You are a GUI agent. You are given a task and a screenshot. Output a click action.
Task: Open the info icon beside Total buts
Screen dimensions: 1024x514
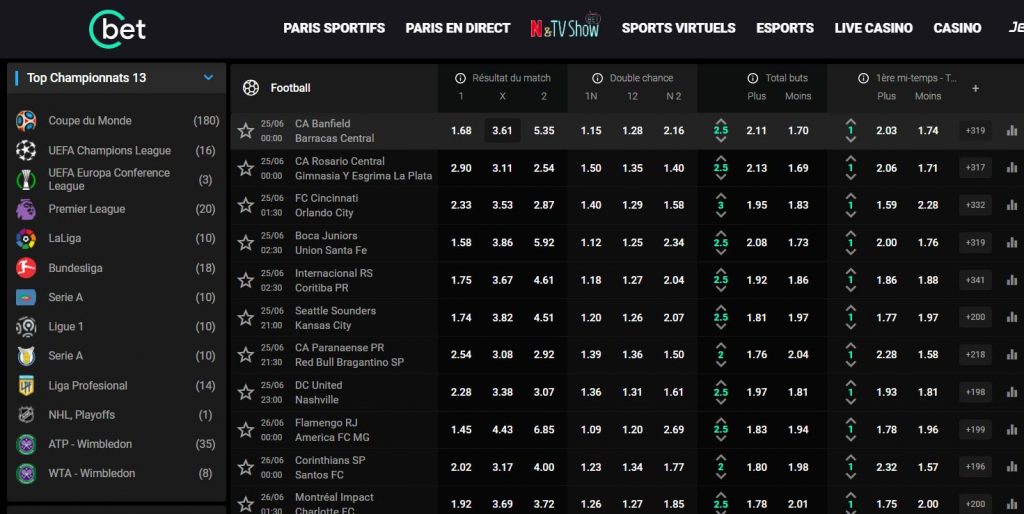tap(752, 78)
